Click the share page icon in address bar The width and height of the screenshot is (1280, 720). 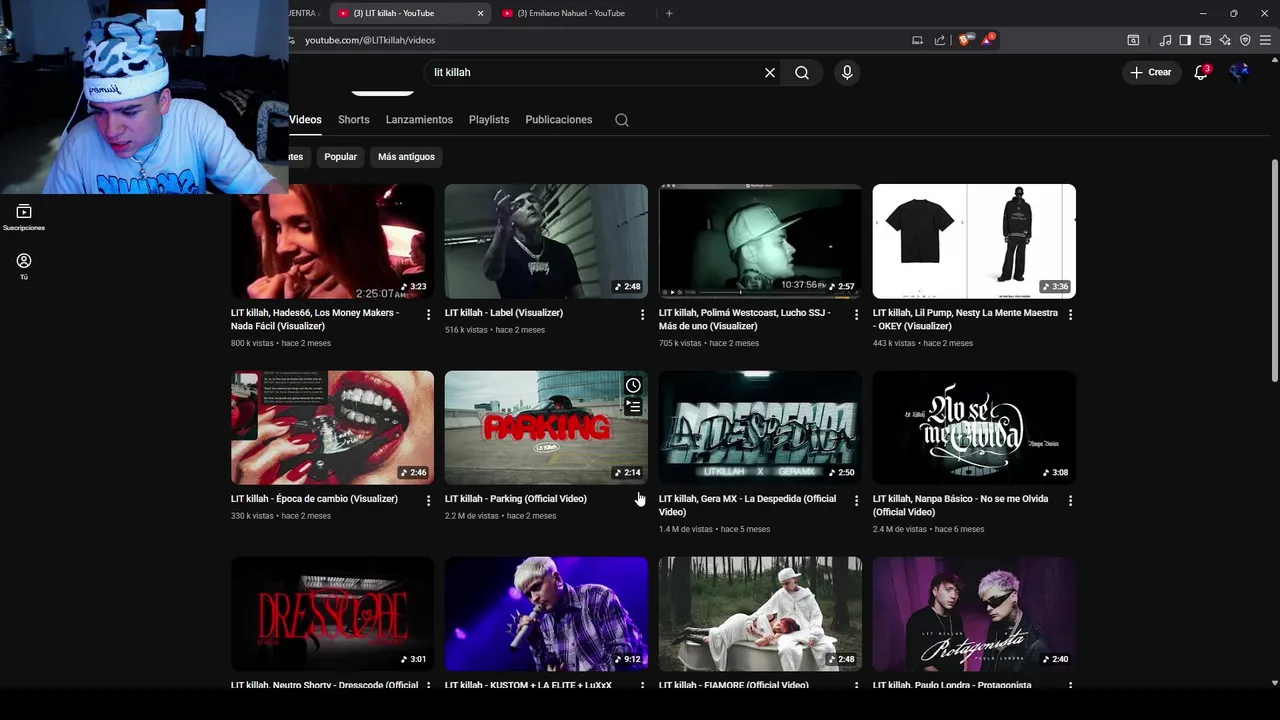(940, 40)
